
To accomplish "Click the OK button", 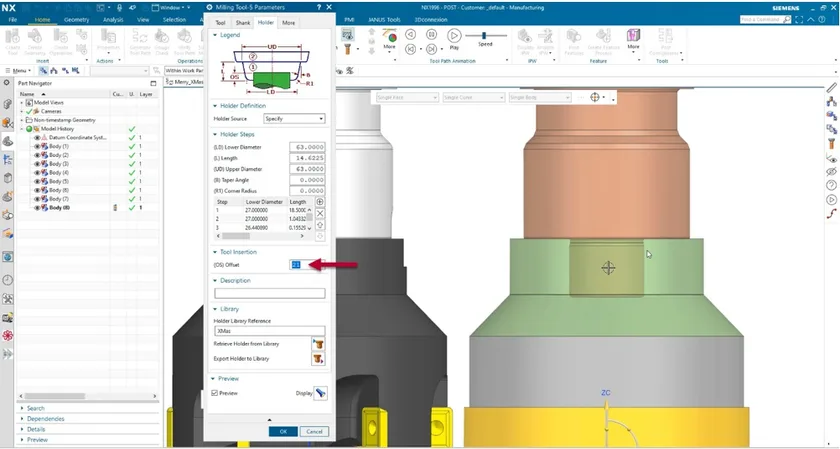I will pos(283,431).
